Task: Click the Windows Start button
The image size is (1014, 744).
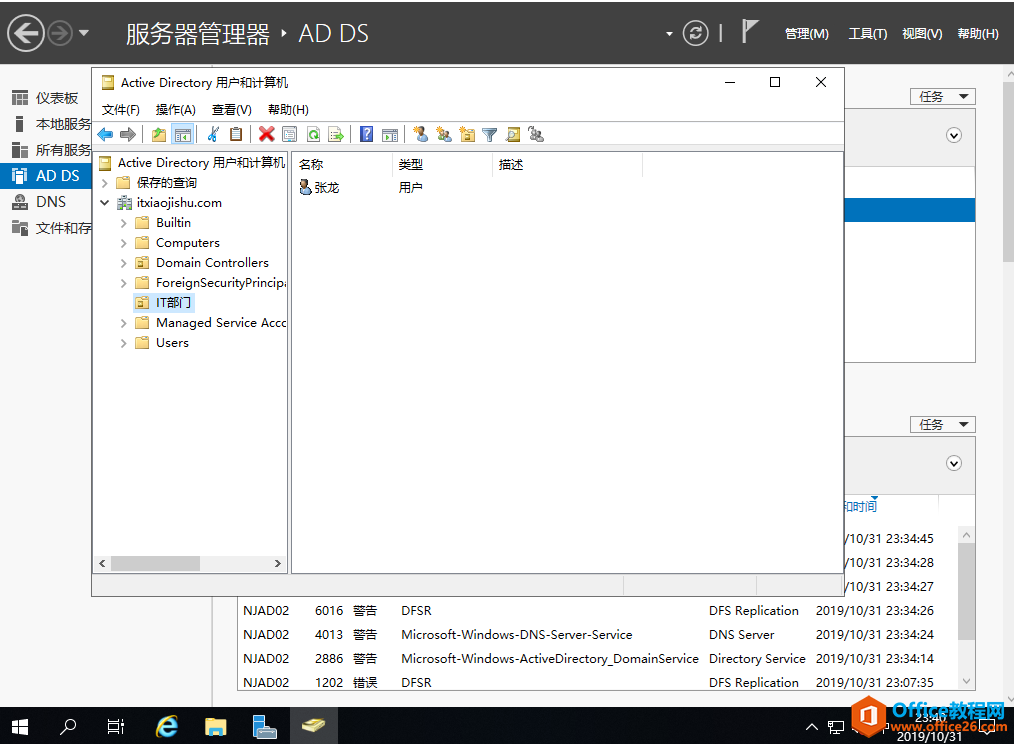Action: (x=20, y=727)
